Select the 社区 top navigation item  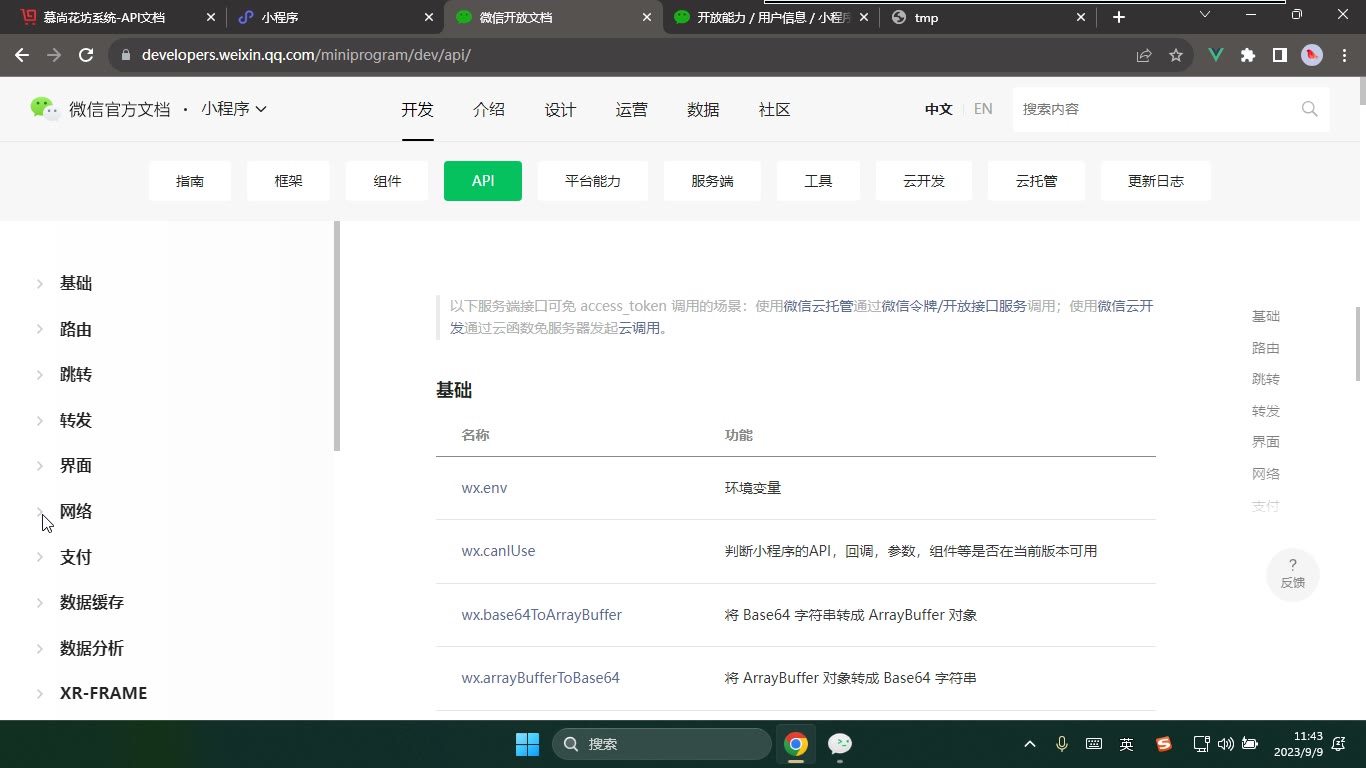[775, 109]
